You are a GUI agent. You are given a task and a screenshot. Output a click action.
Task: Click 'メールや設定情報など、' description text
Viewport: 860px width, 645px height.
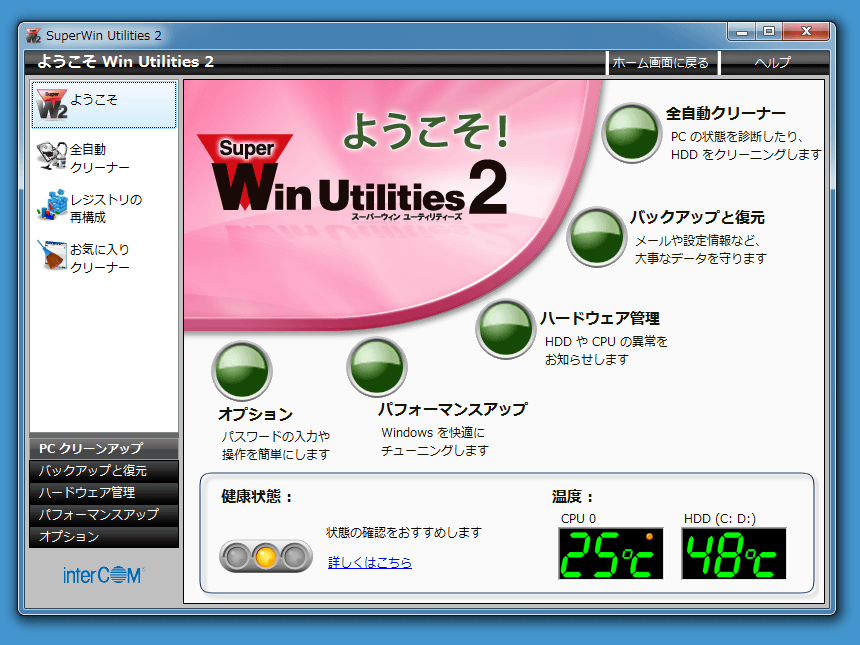point(698,241)
